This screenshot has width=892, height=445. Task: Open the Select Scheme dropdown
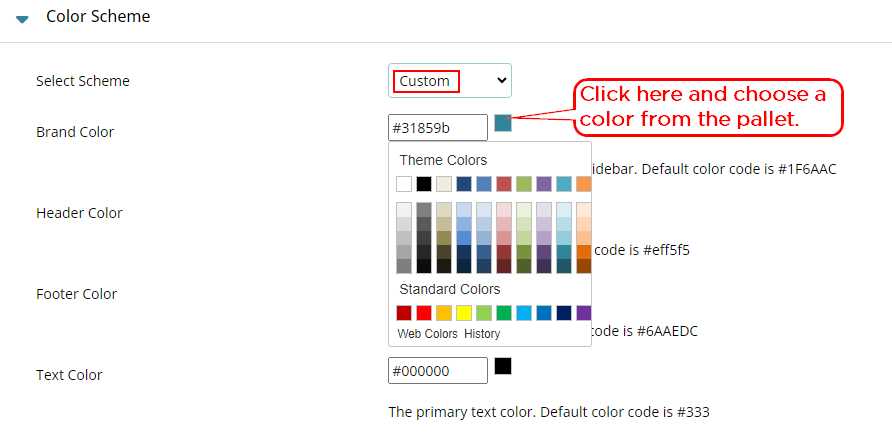450,80
